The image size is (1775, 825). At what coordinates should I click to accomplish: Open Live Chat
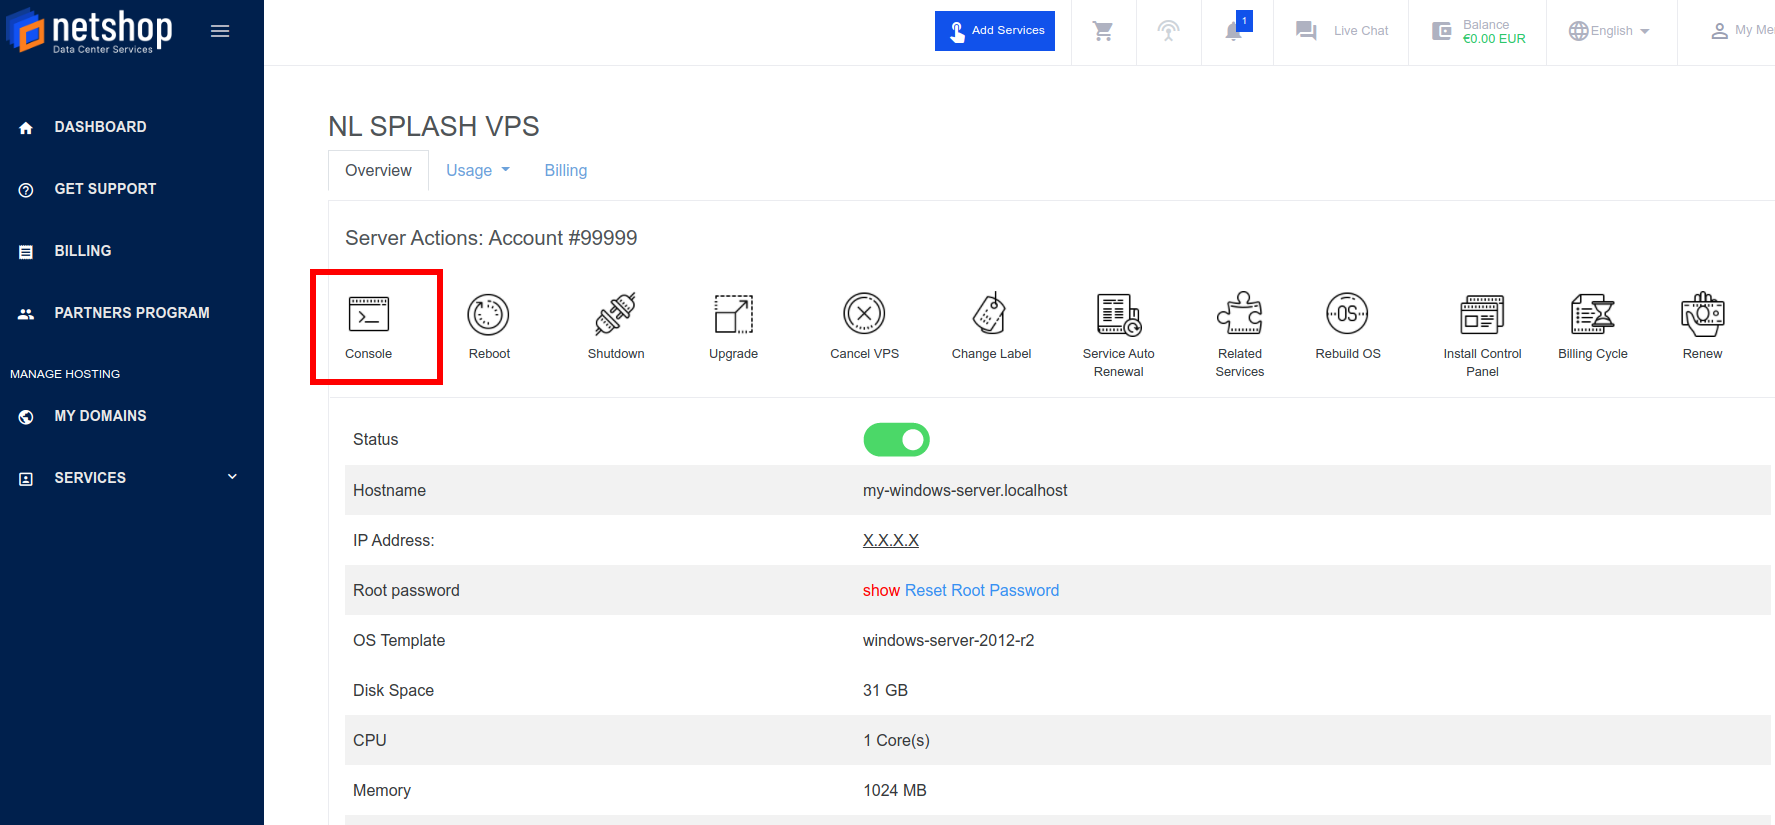1341,31
